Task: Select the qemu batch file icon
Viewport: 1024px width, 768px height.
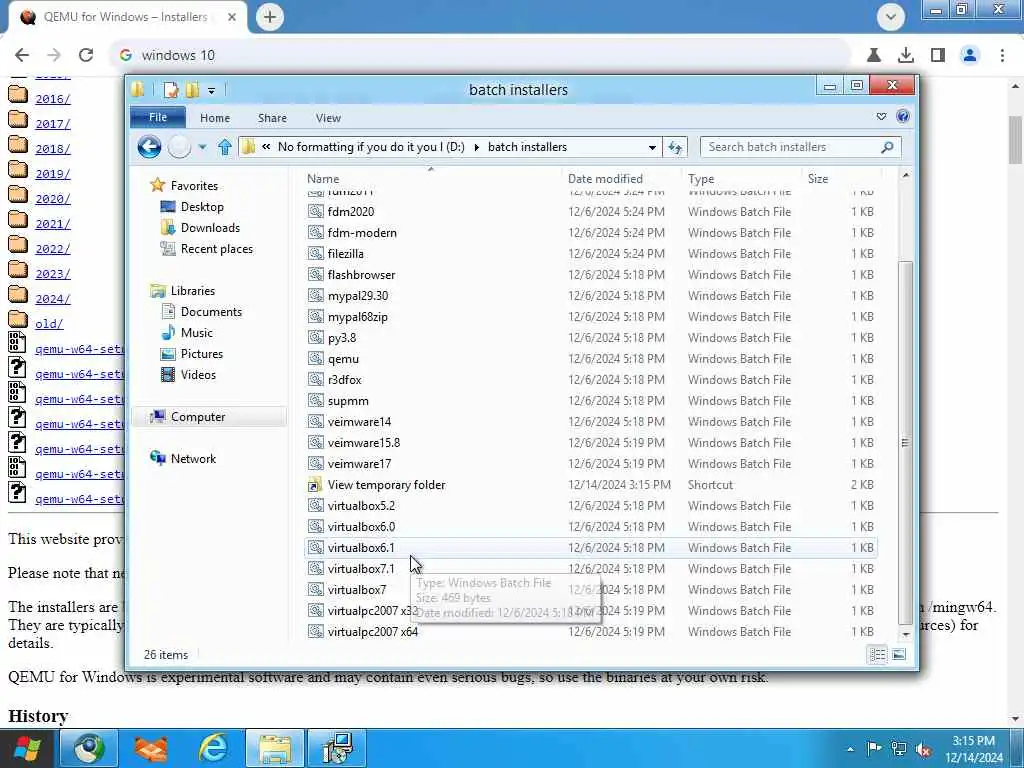Action: pyautogui.click(x=316, y=359)
